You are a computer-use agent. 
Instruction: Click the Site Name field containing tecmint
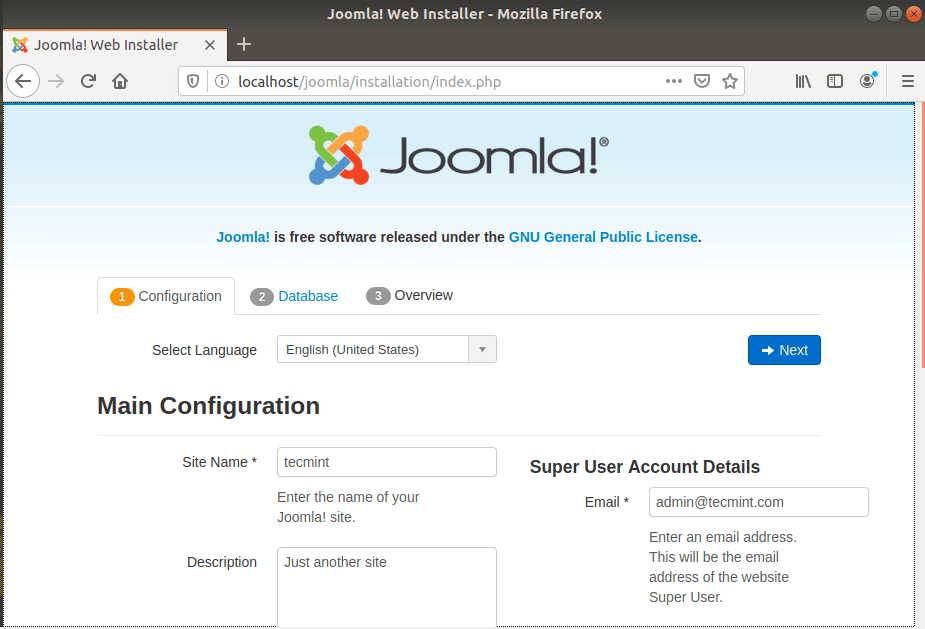(x=386, y=462)
